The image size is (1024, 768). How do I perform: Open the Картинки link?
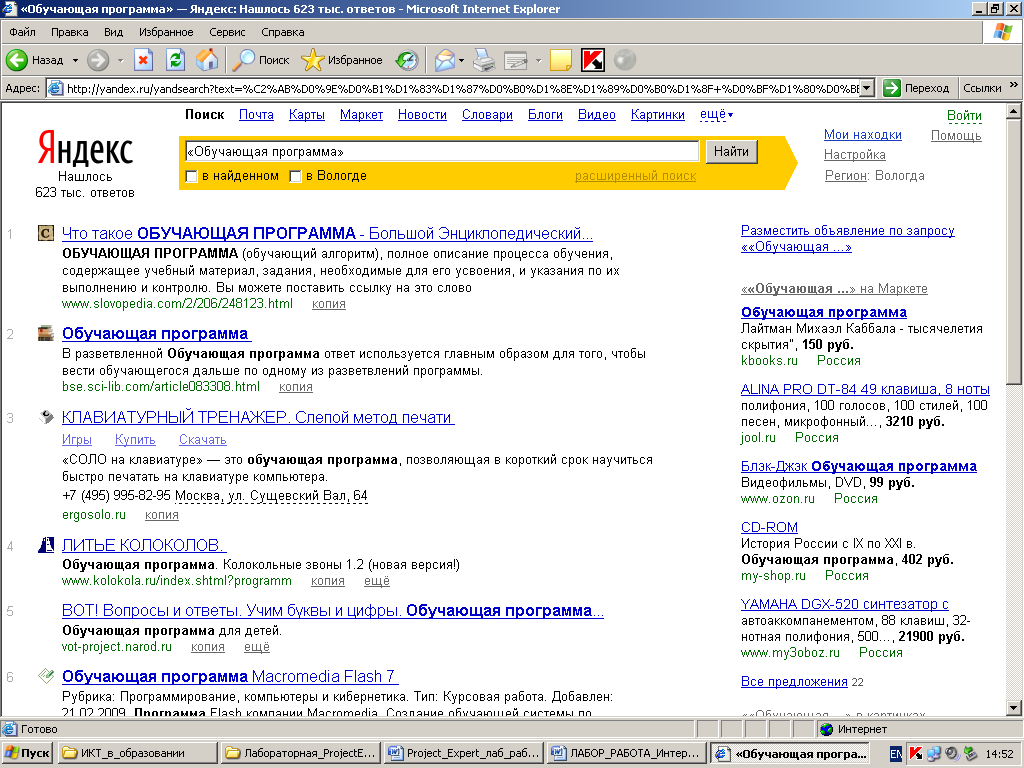[x=658, y=114]
